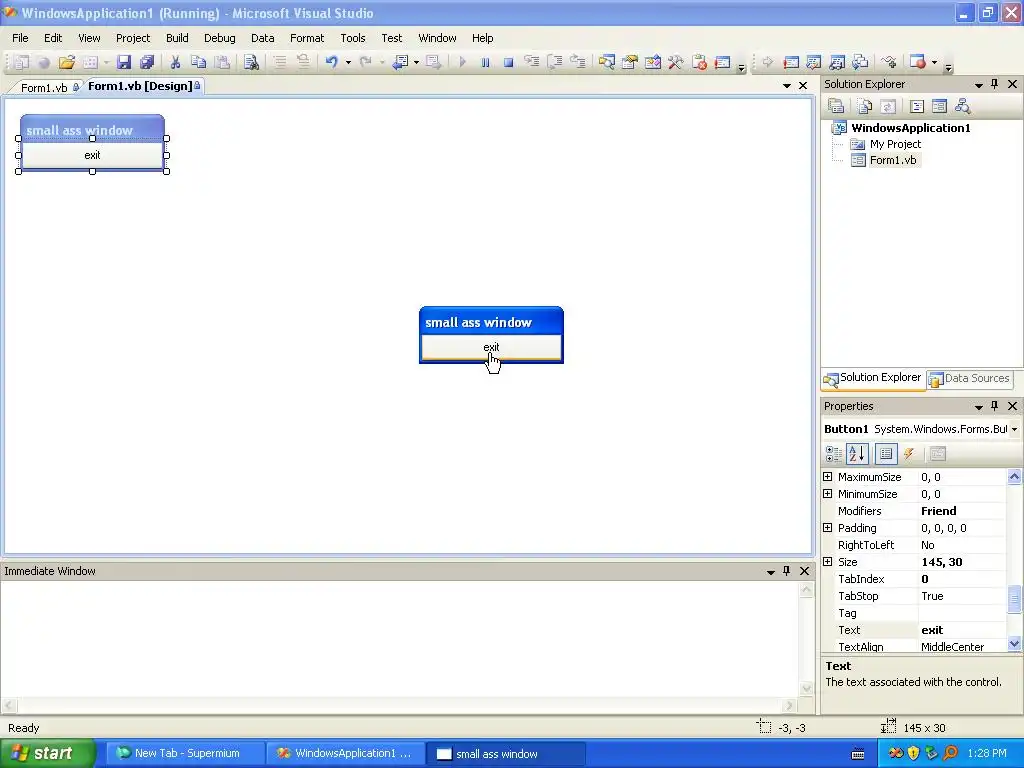Click the Breakpoints window icon with dropdown
The width and height of the screenshot is (1024, 768).
(x=918, y=63)
